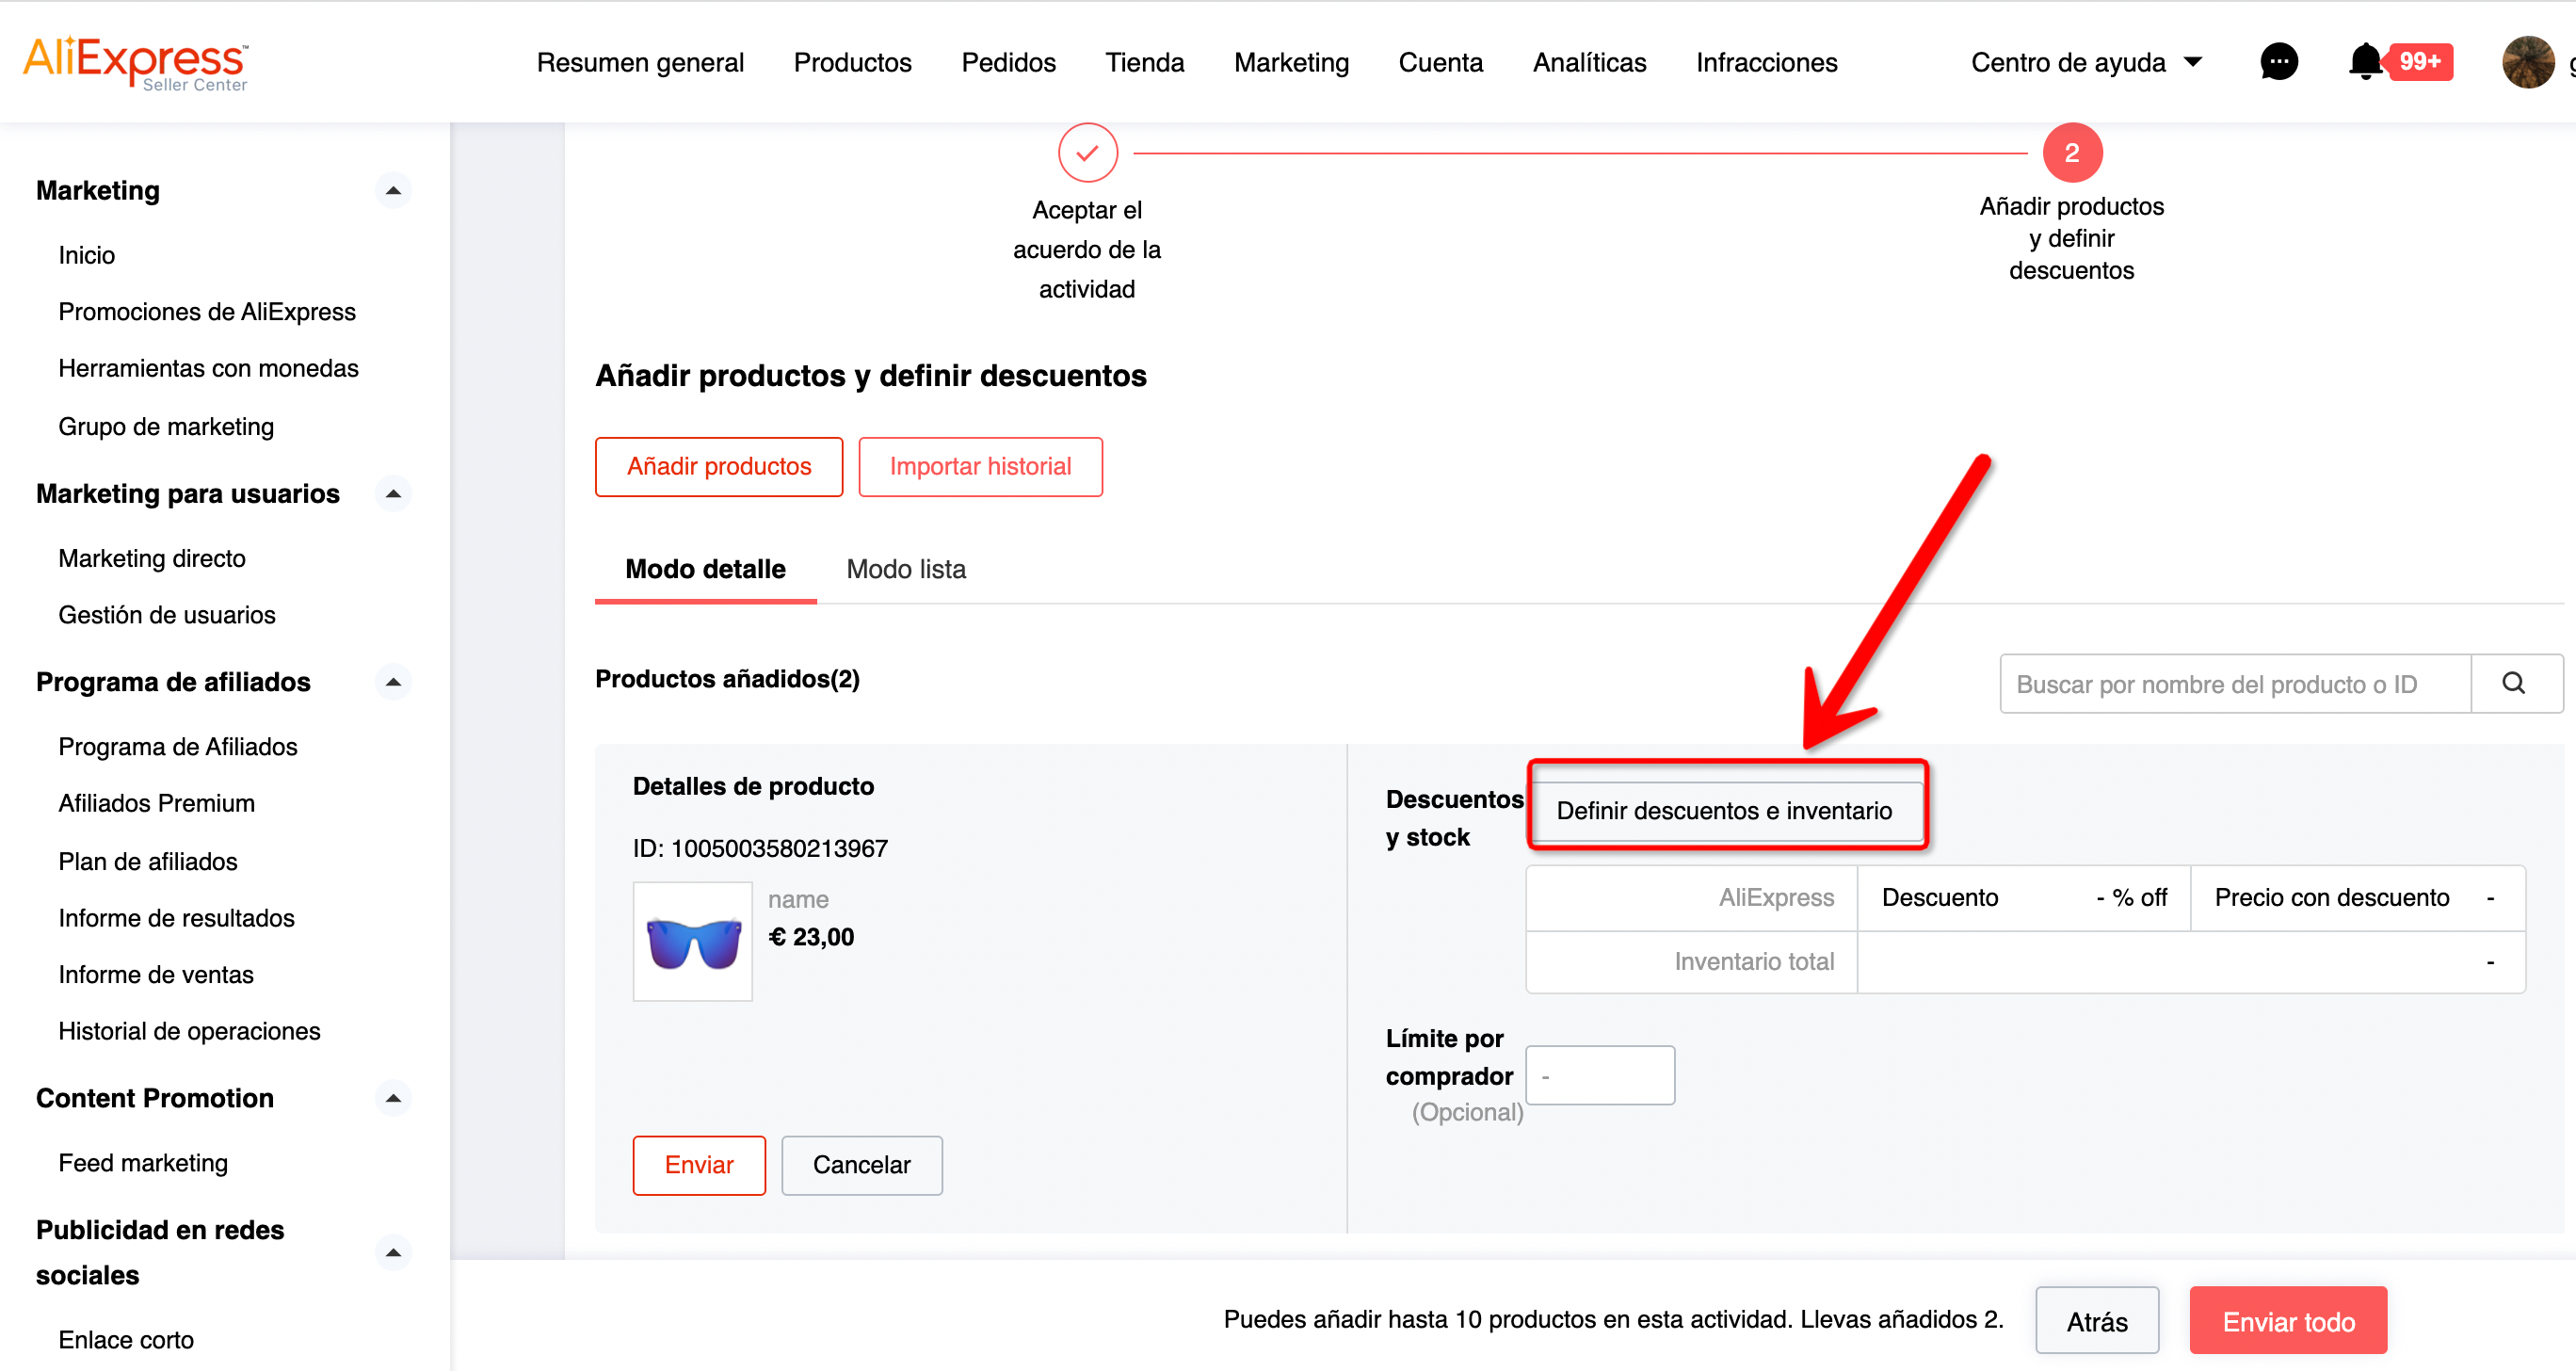Collapse Marketing para usuarios section

(393, 494)
